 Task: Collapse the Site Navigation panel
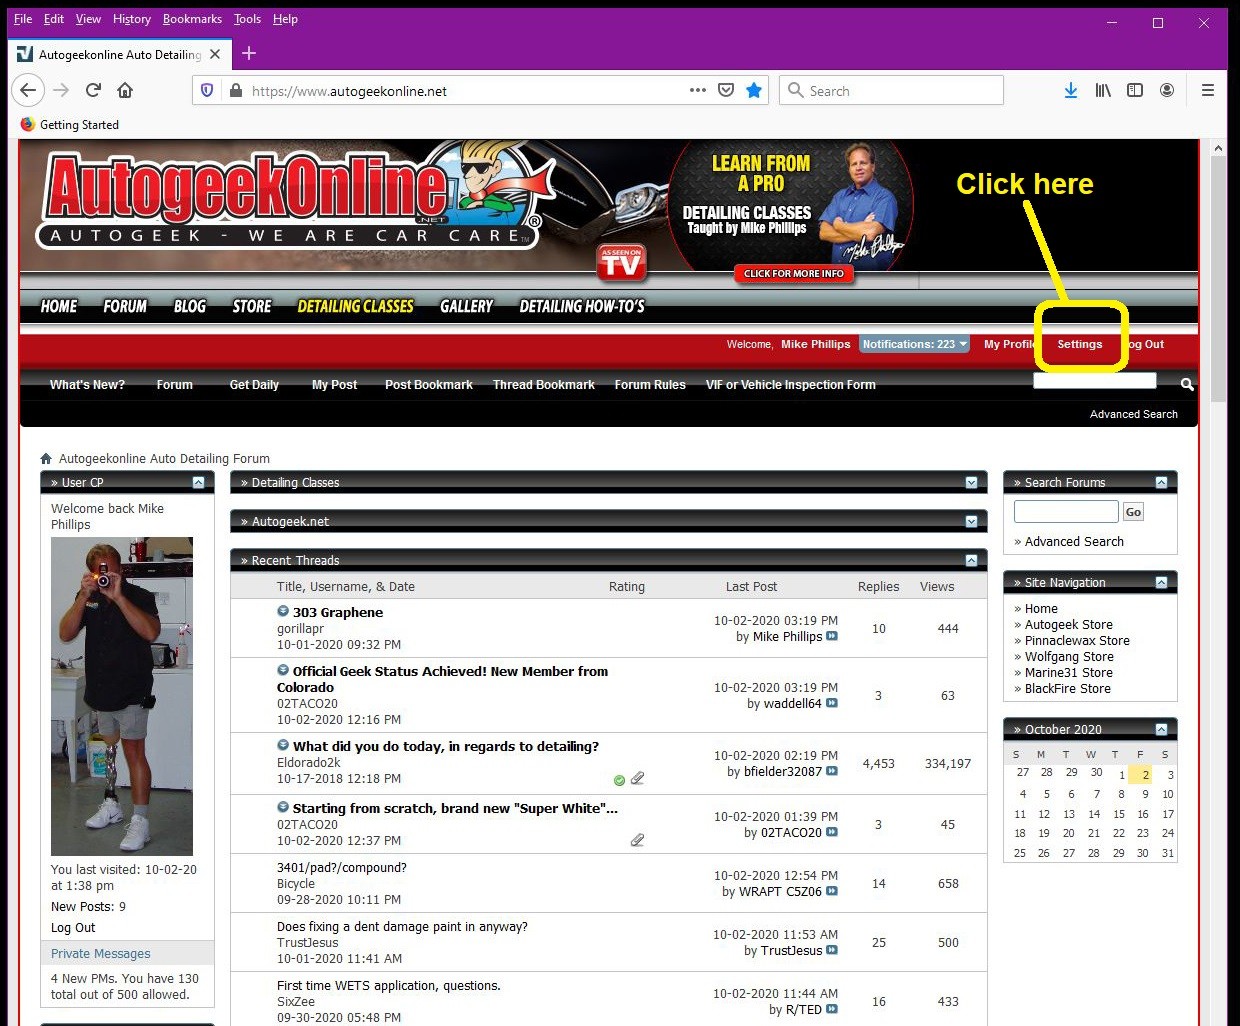click(1161, 582)
